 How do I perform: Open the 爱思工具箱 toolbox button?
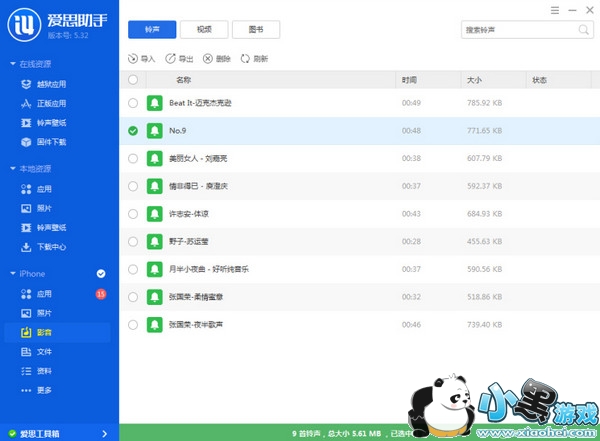point(52,432)
